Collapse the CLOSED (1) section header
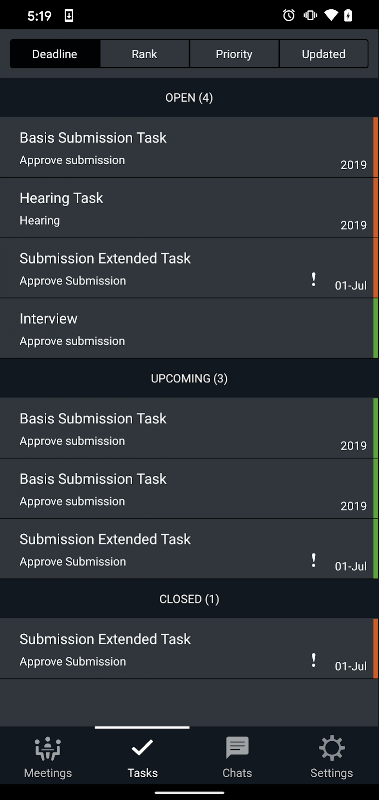This screenshot has width=379, height=800. (189, 598)
